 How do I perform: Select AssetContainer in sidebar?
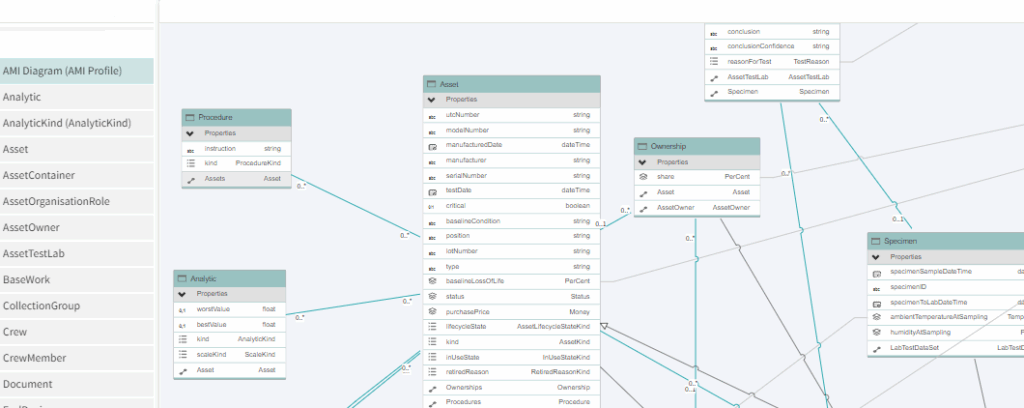76,175
